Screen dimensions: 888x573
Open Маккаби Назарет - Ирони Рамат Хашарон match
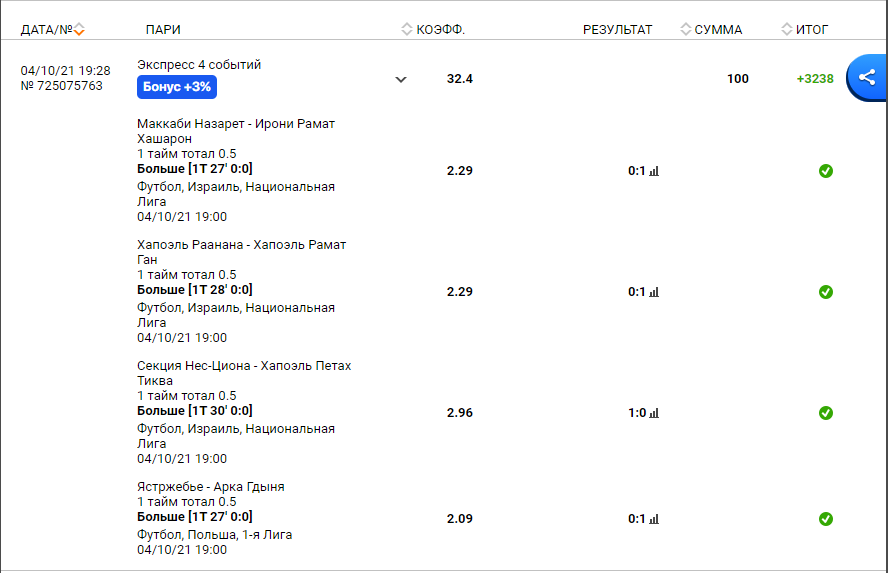pos(236,131)
